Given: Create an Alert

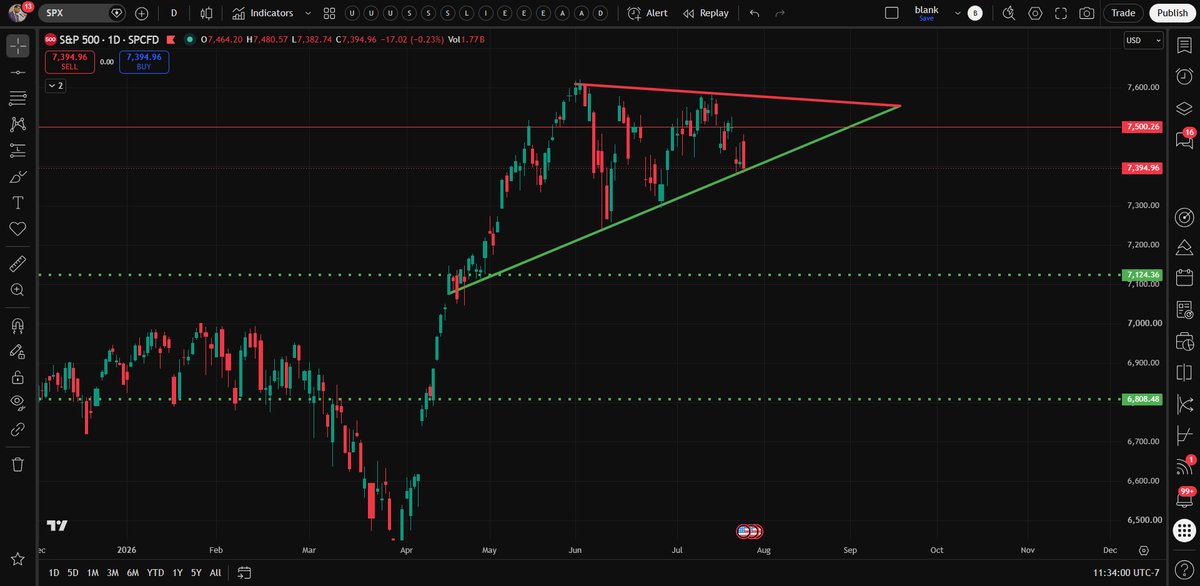Looking at the screenshot, I should [x=647, y=13].
